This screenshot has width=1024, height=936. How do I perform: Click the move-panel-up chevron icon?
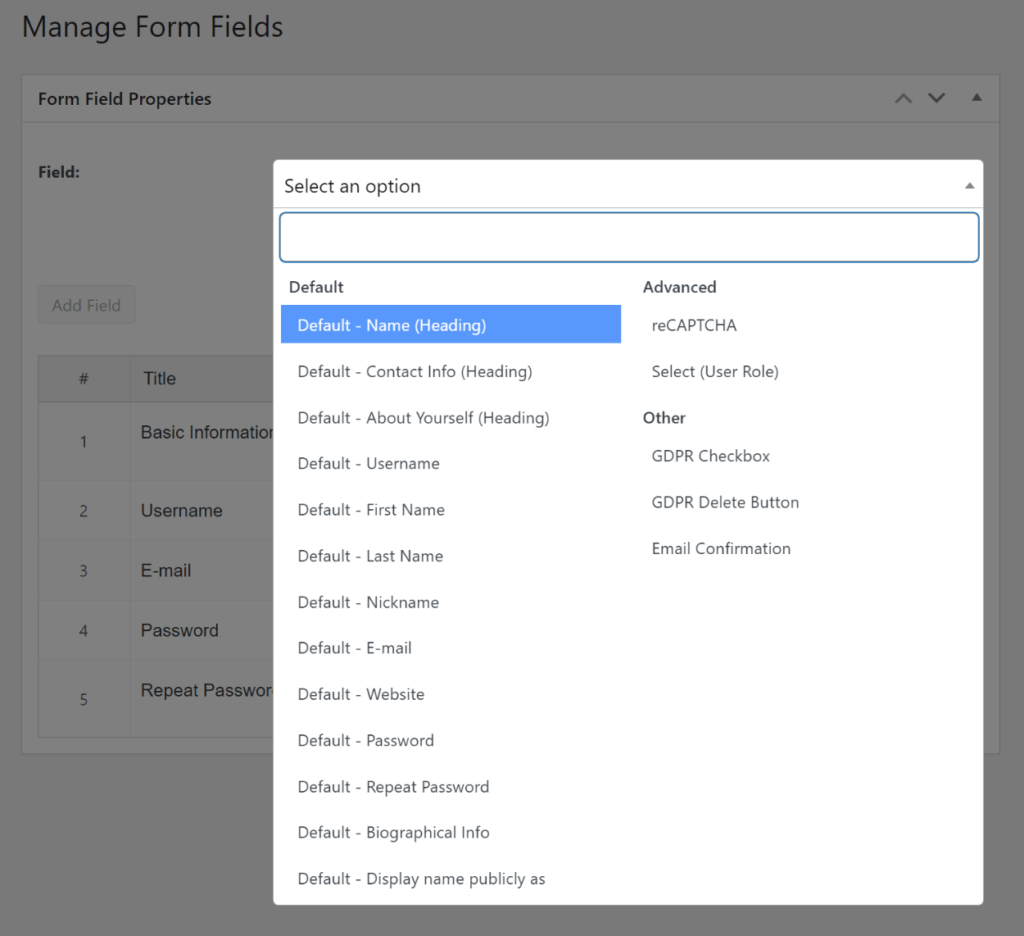pos(903,98)
